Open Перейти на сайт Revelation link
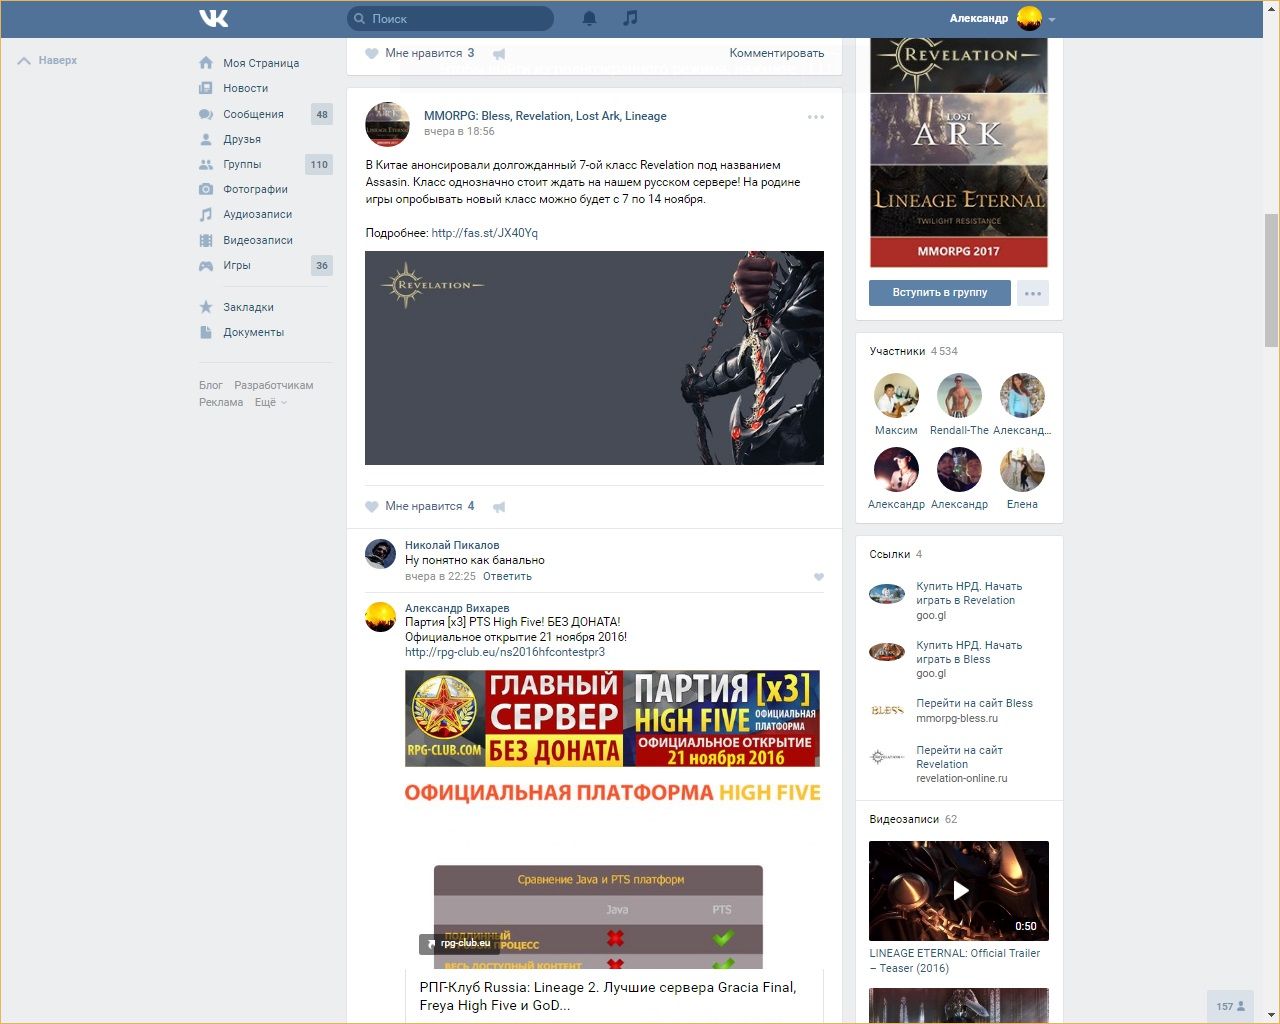 pos(959,757)
